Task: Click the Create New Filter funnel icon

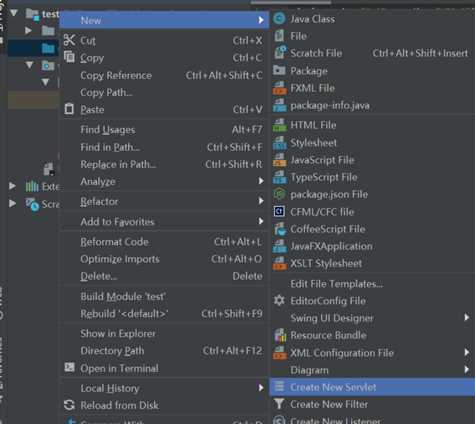Action: (x=279, y=404)
